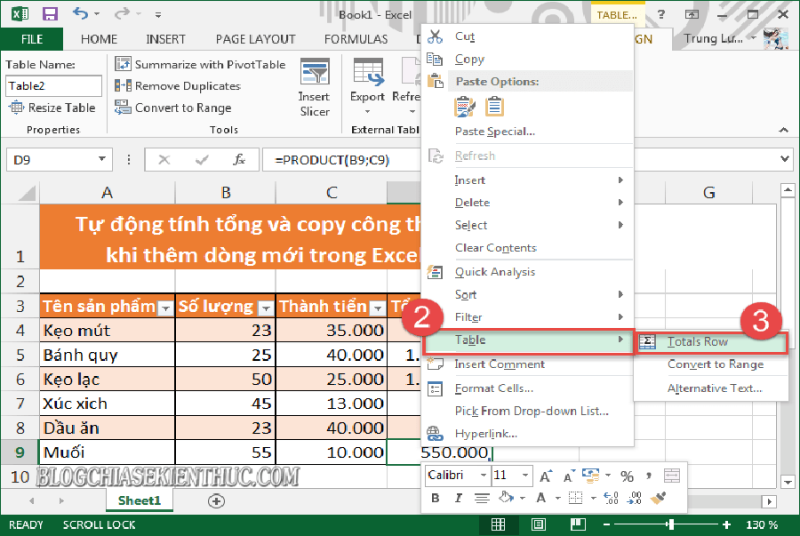800x536 pixels.
Task: Click the Undo arrow icon
Action: pos(80,13)
